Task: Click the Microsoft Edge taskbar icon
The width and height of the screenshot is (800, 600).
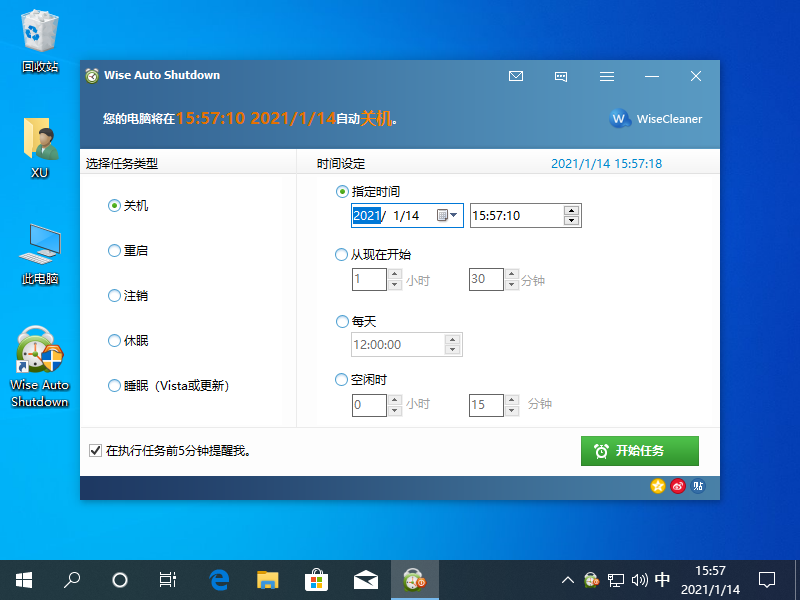Action: pos(219,579)
